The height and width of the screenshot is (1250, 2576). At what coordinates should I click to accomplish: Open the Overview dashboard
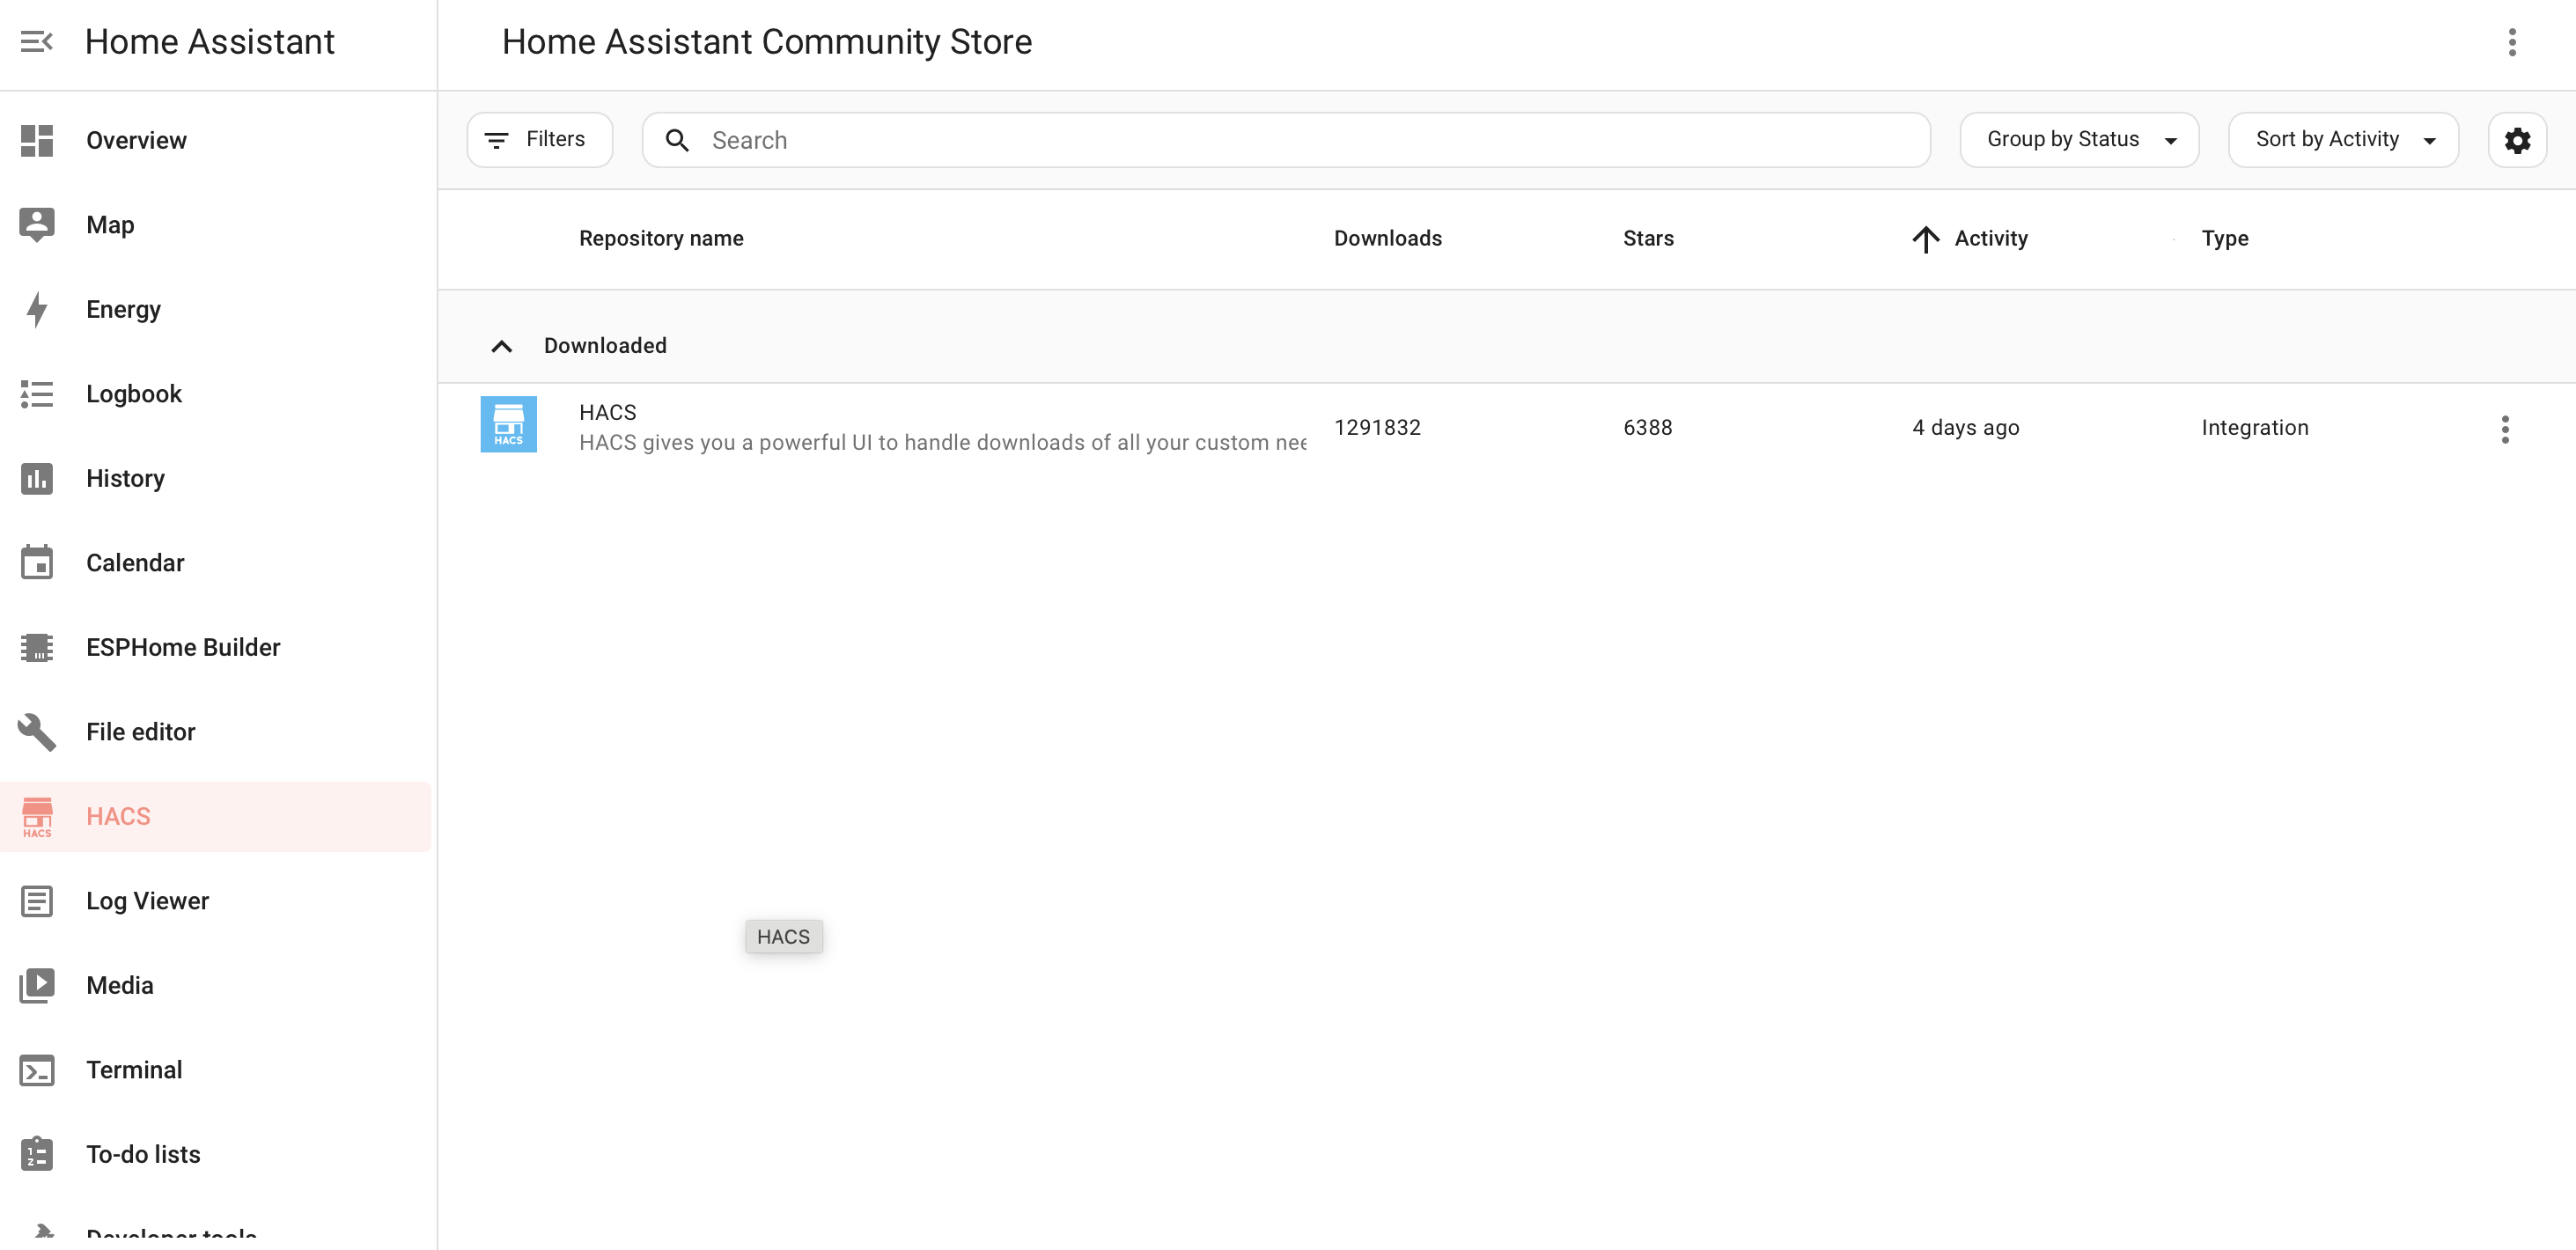pyautogui.click(x=136, y=140)
